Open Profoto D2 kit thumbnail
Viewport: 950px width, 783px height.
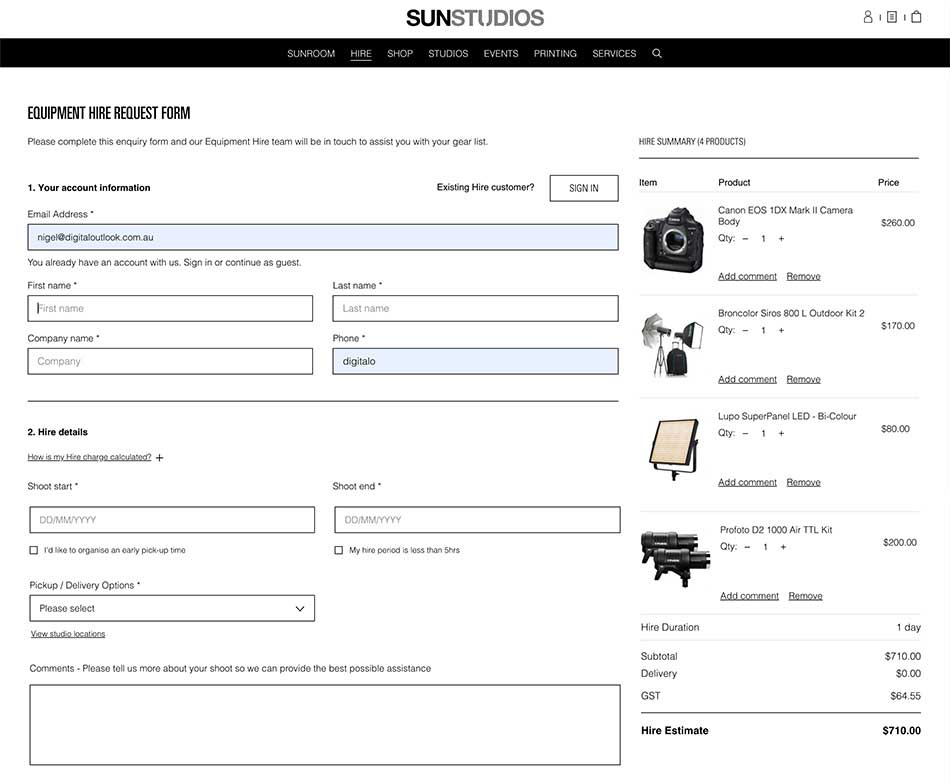(x=674, y=558)
